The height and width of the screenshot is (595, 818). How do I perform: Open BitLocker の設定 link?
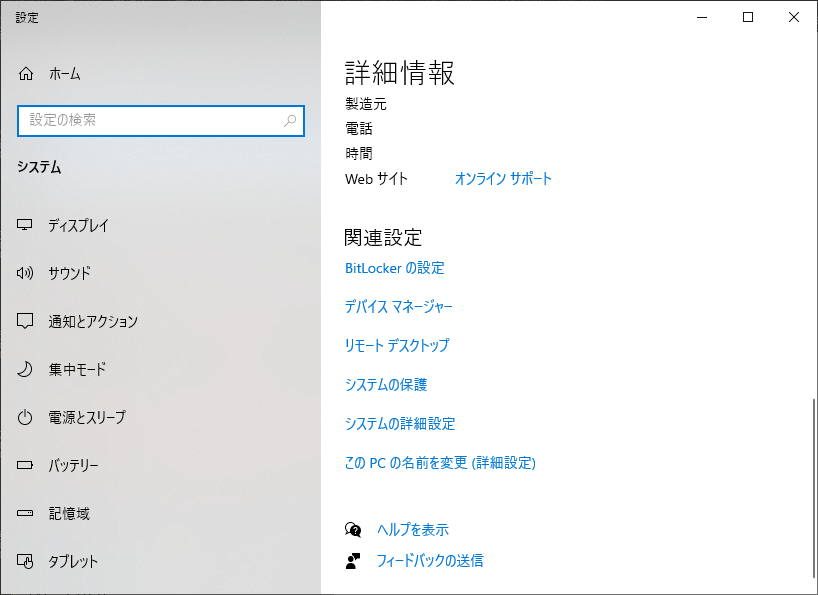tap(394, 268)
